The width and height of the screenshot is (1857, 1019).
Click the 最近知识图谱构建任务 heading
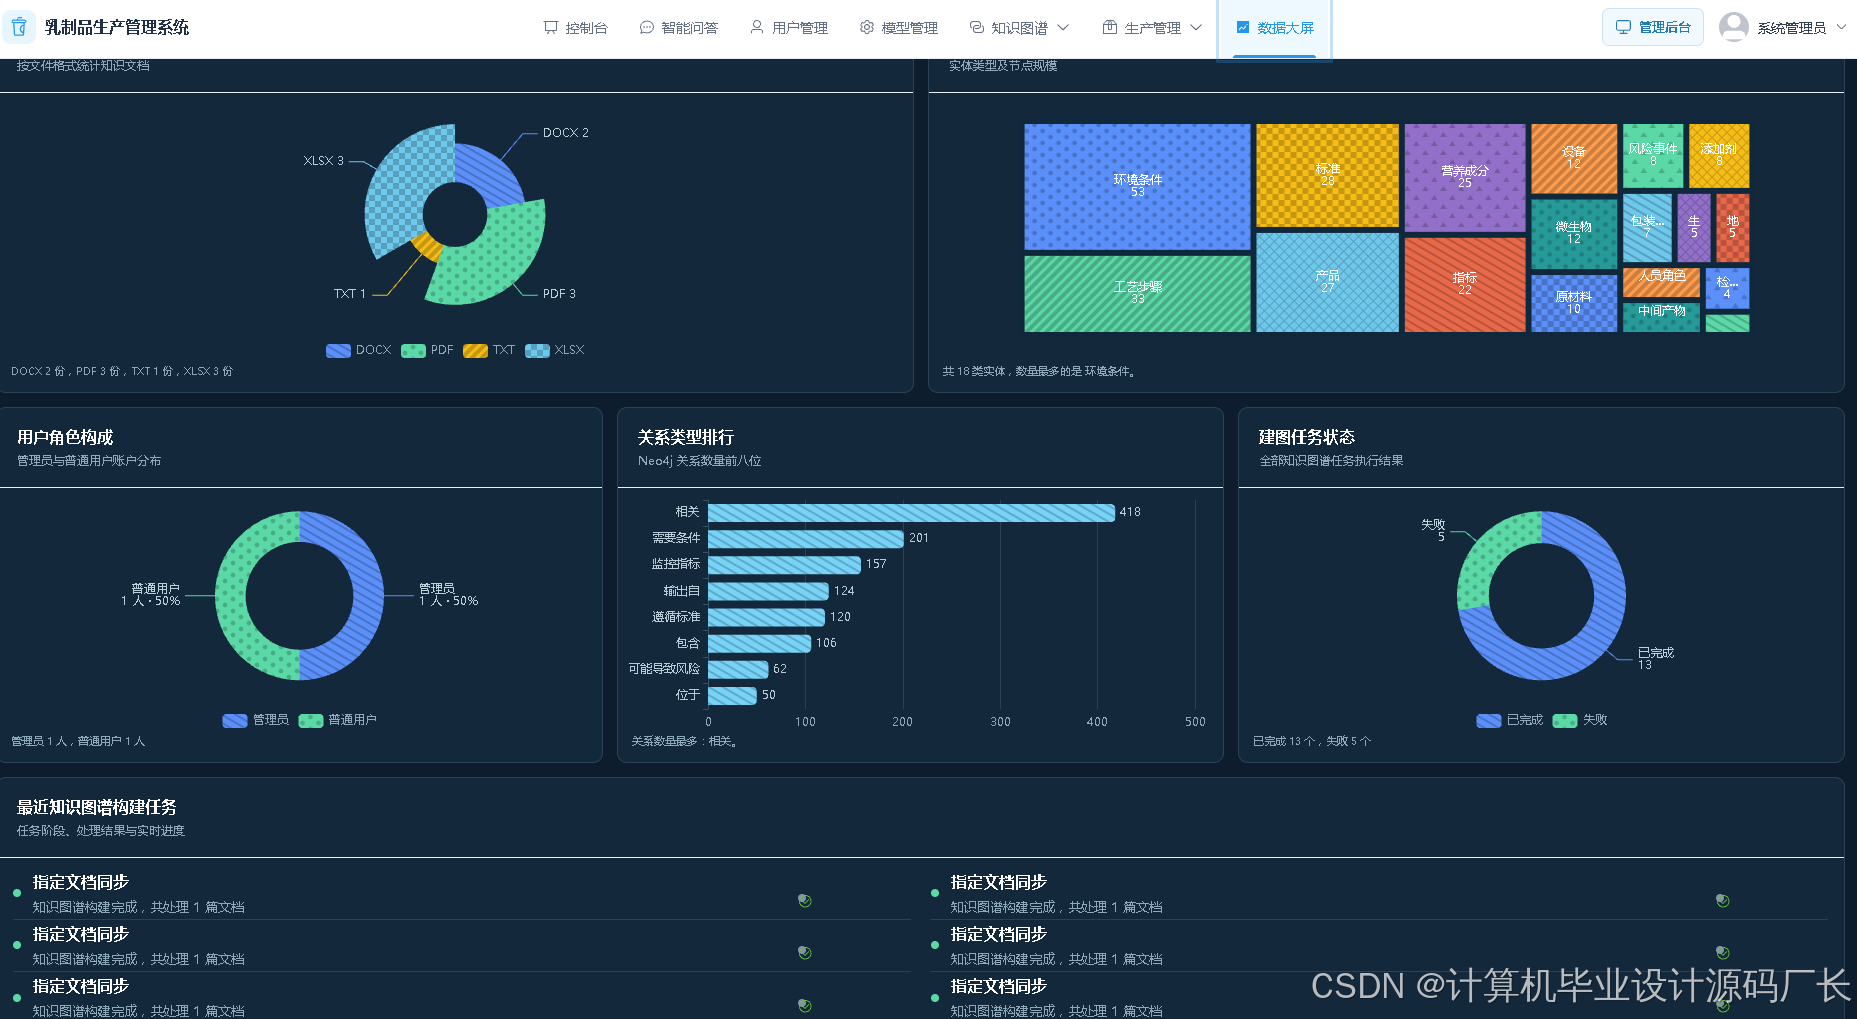point(97,807)
